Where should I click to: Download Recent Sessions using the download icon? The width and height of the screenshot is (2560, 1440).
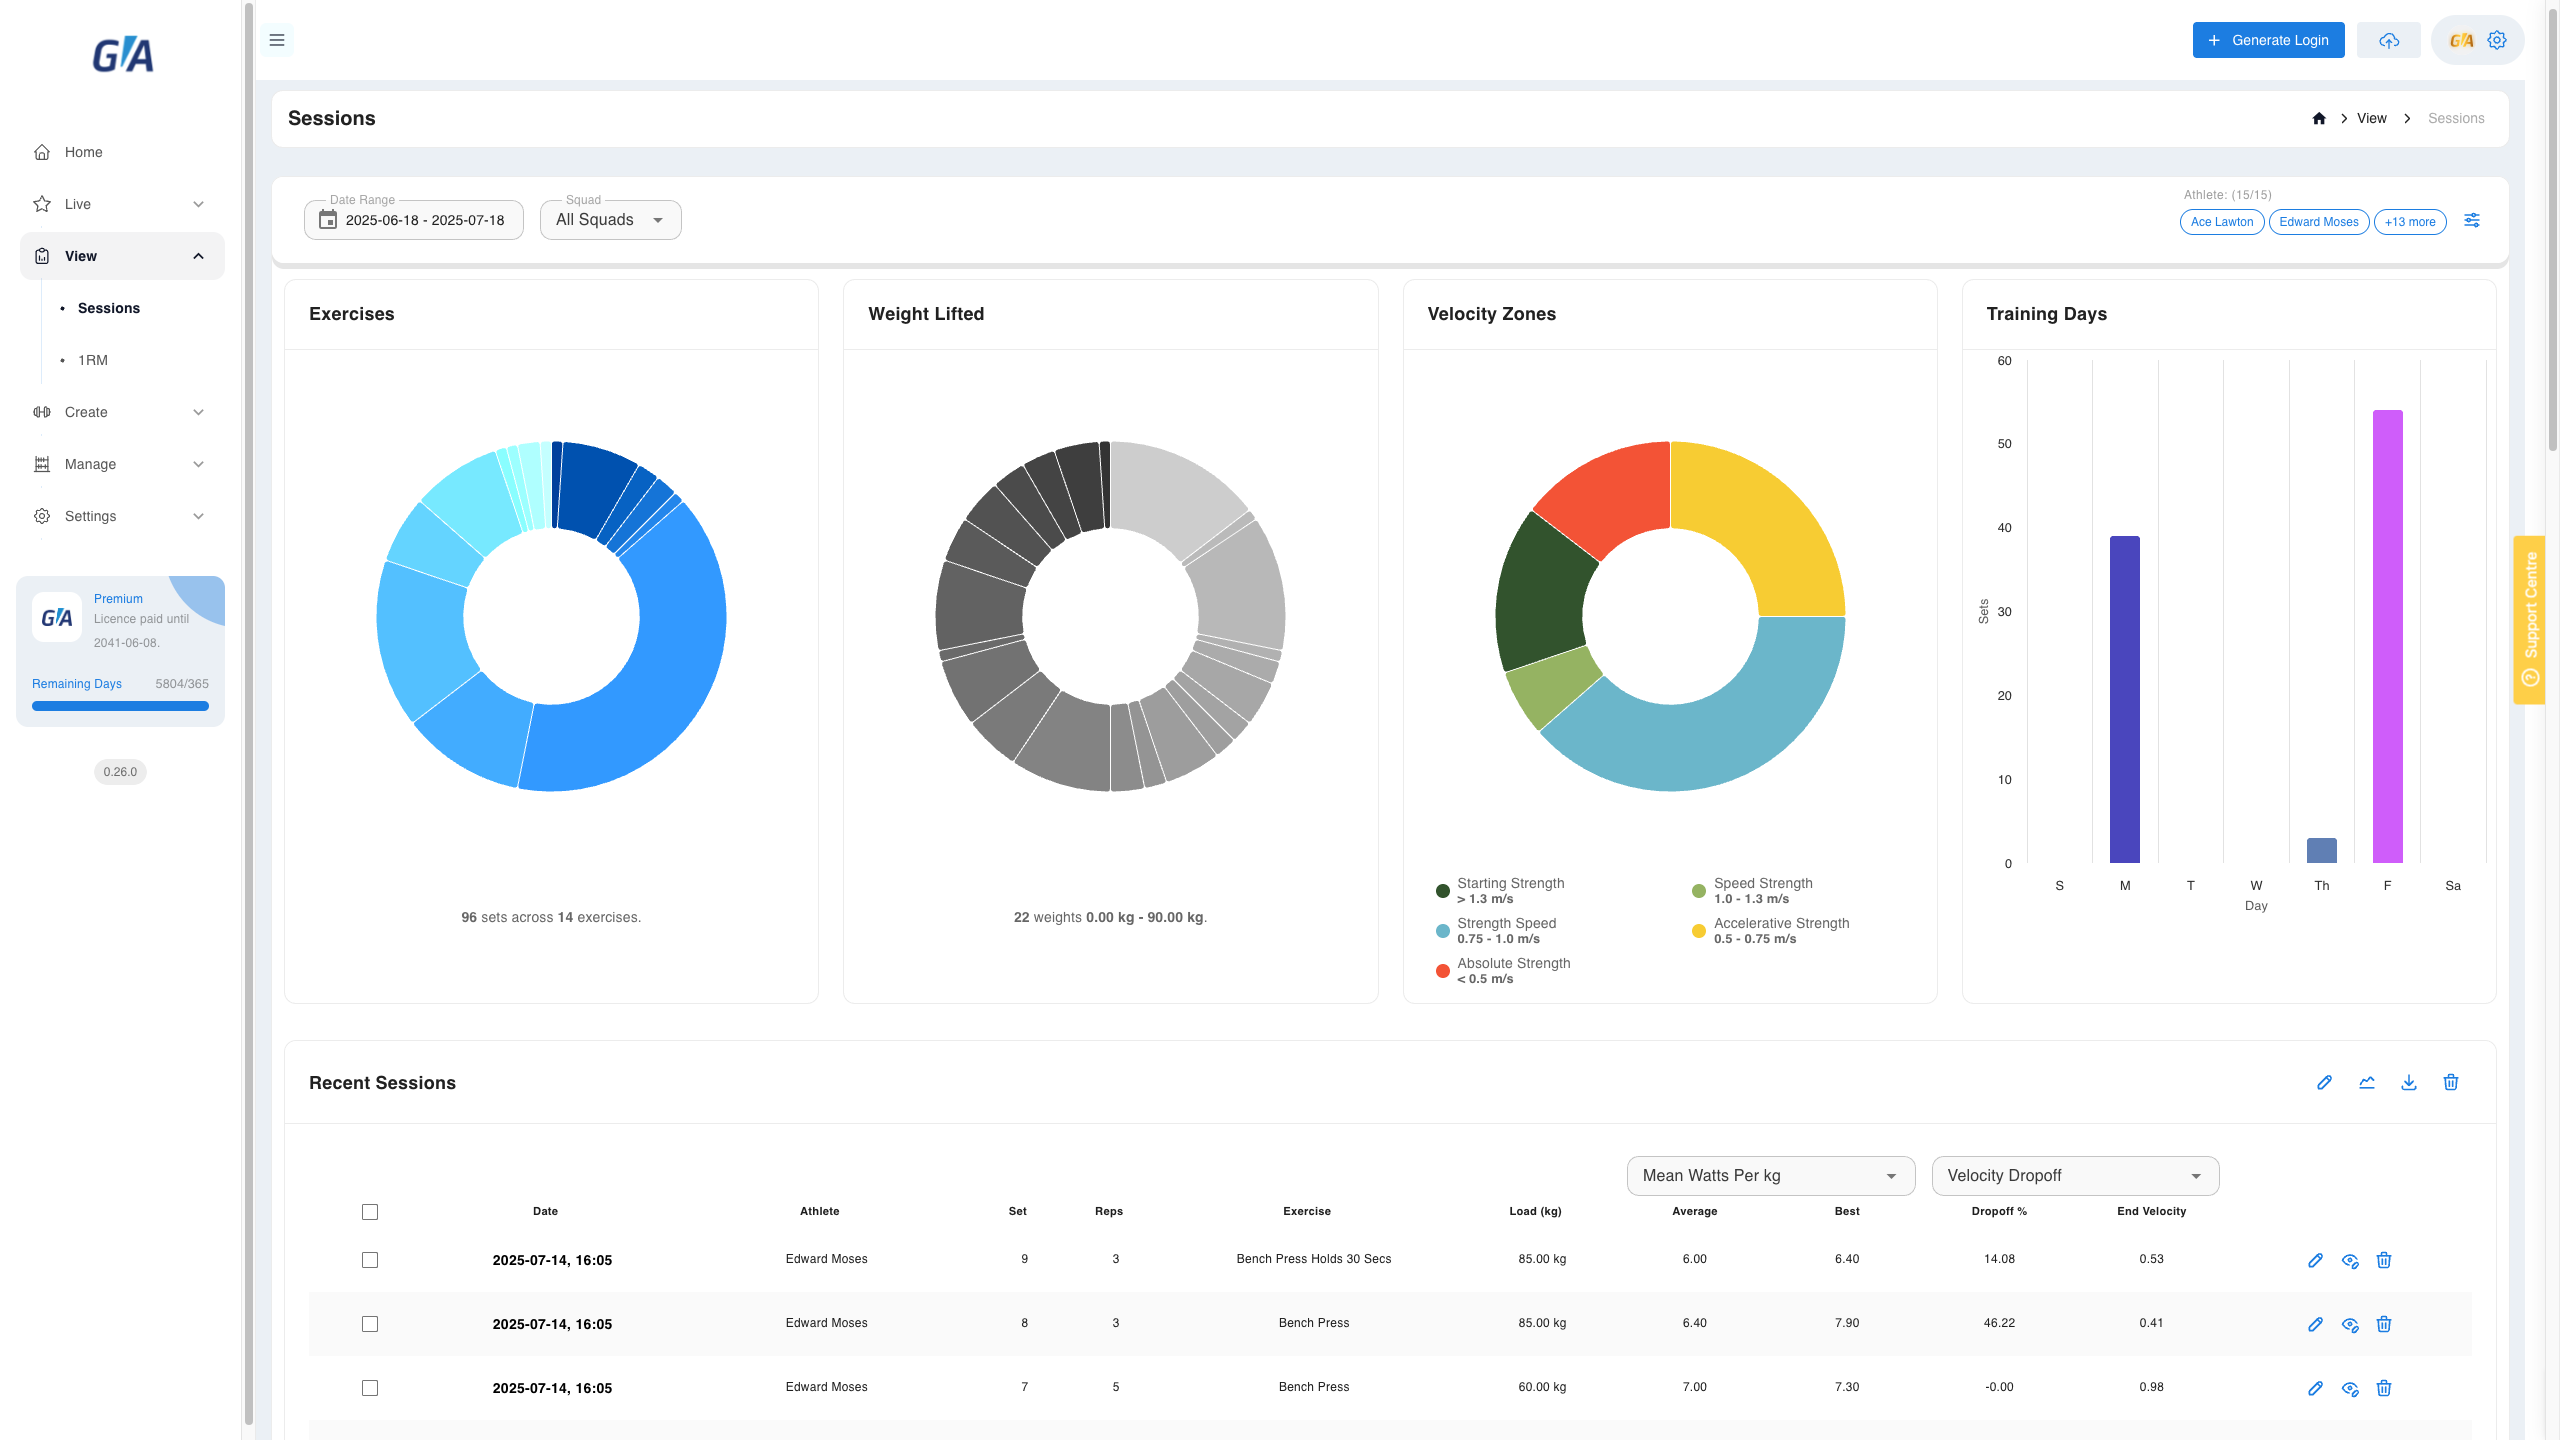pyautogui.click(x=2409, y=1082)
